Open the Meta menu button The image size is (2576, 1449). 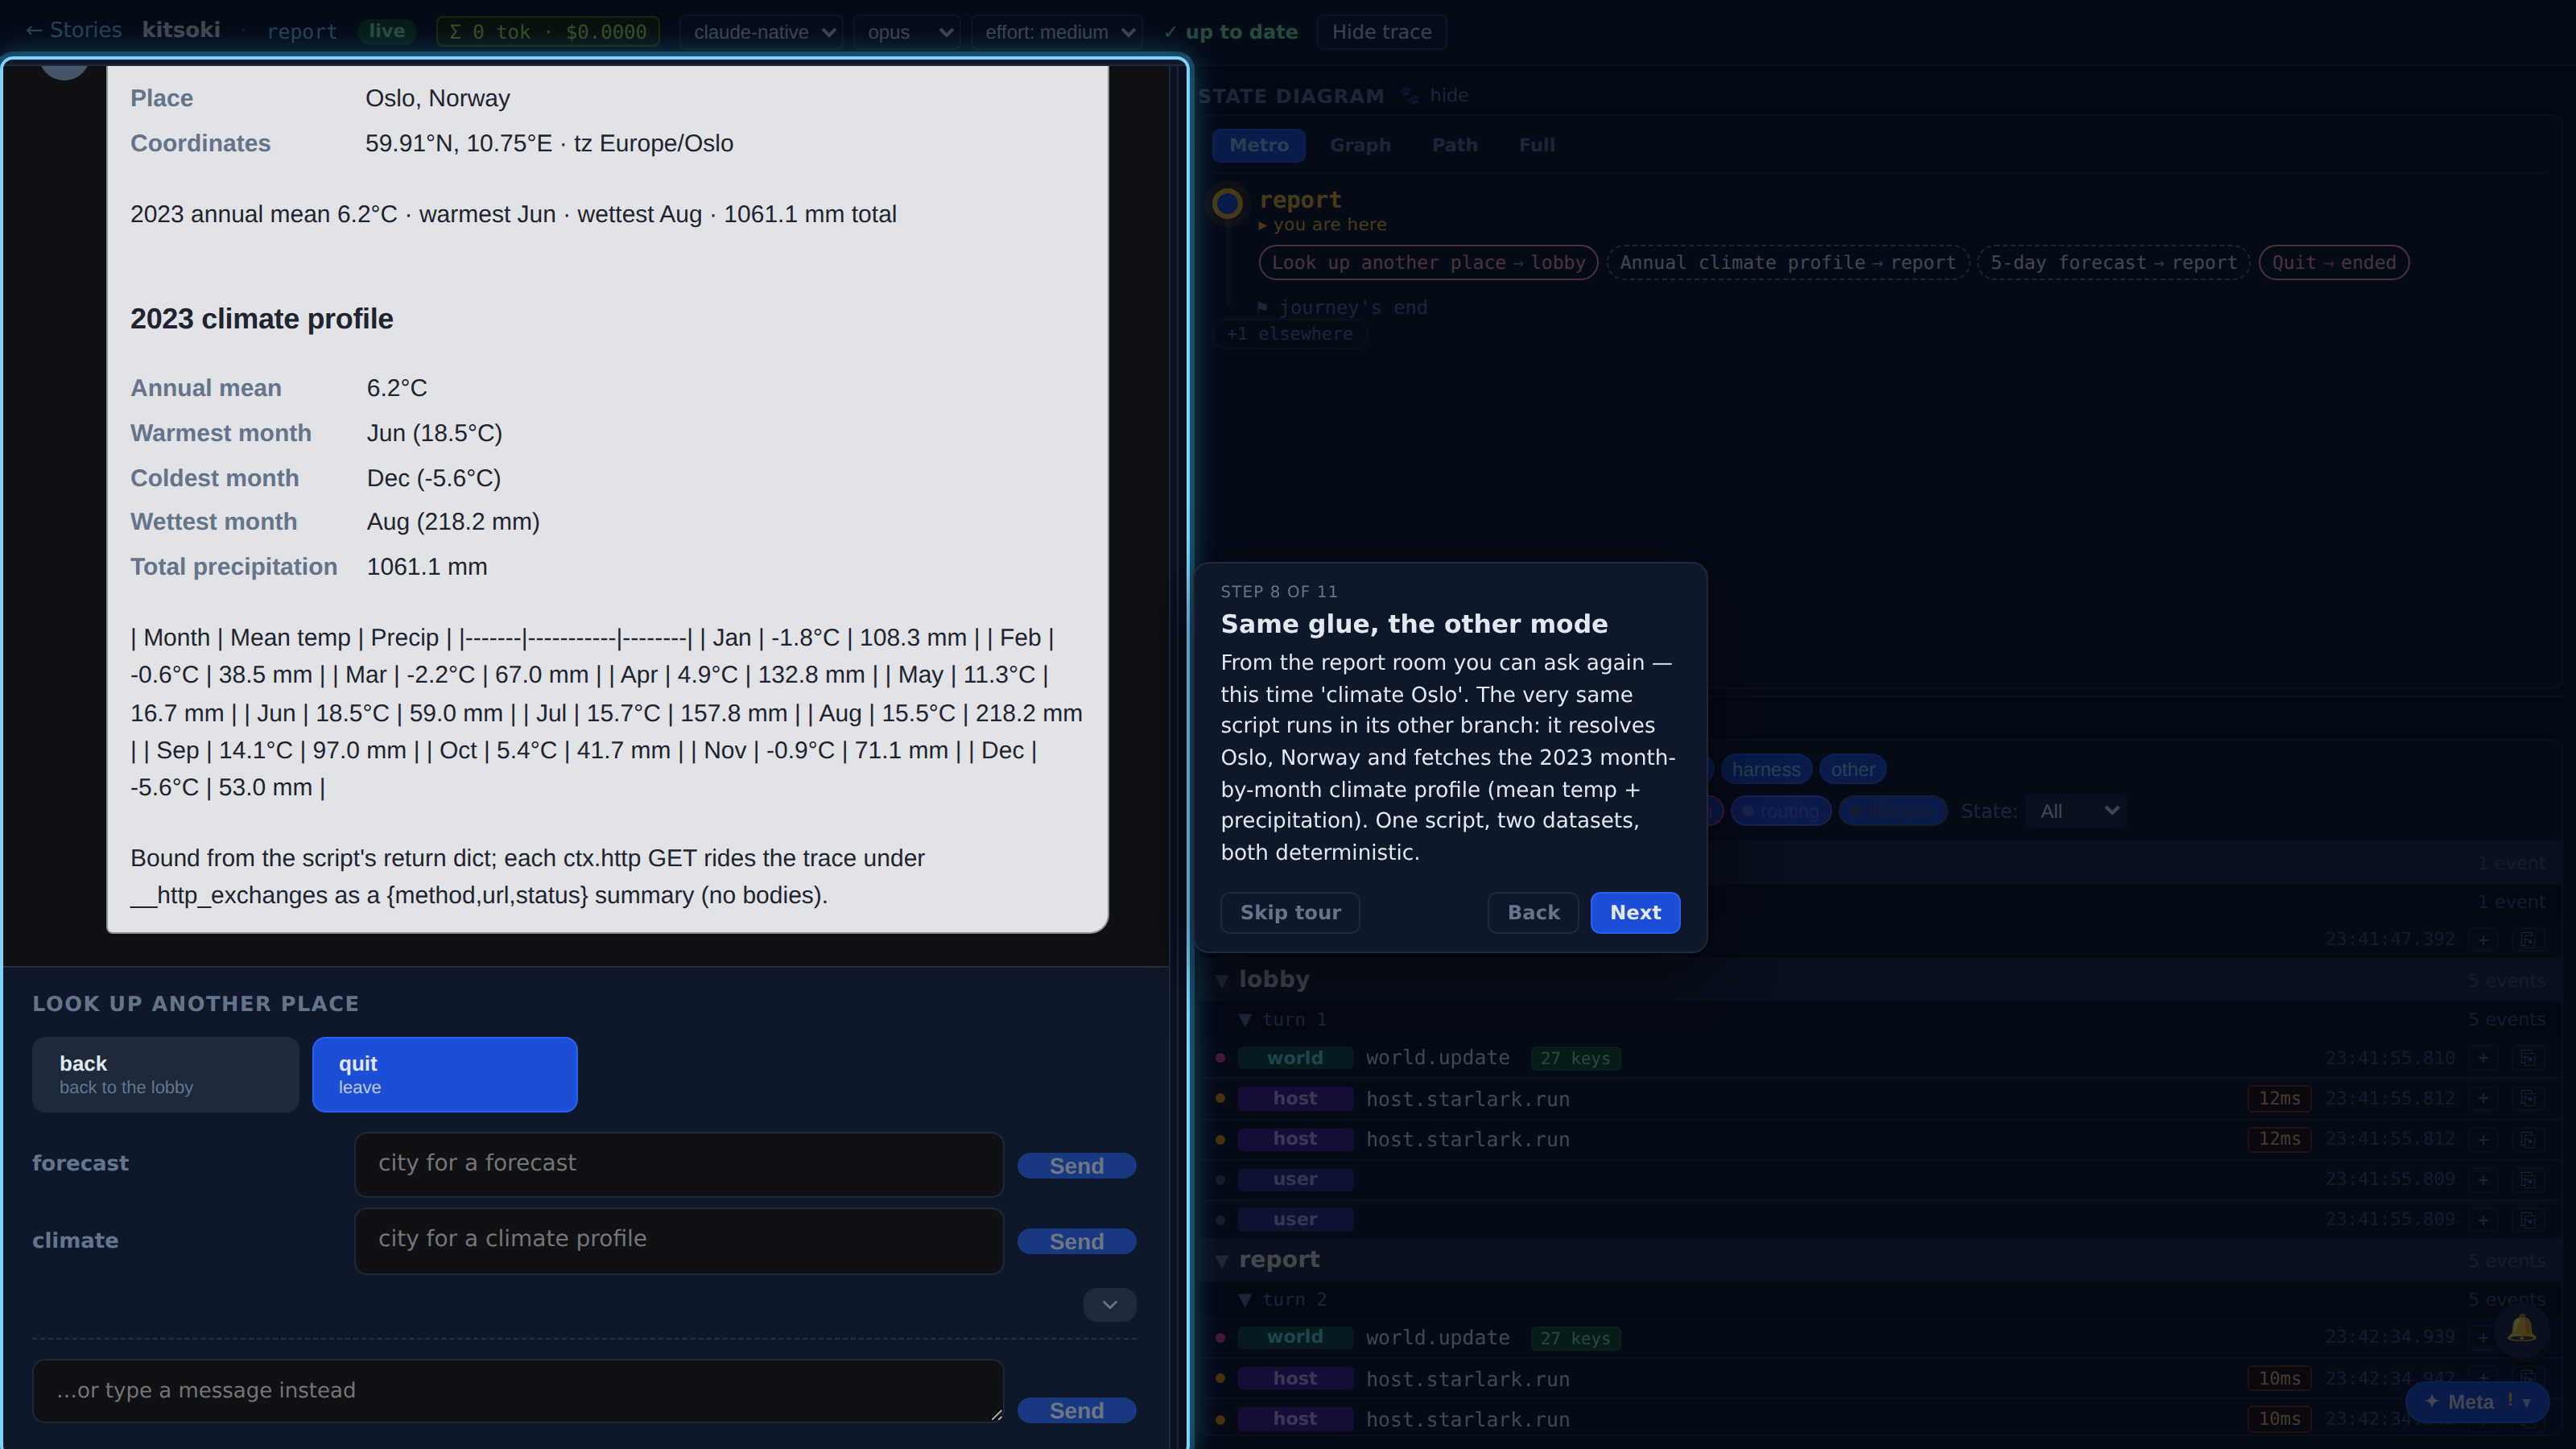coord(2476,1402)
